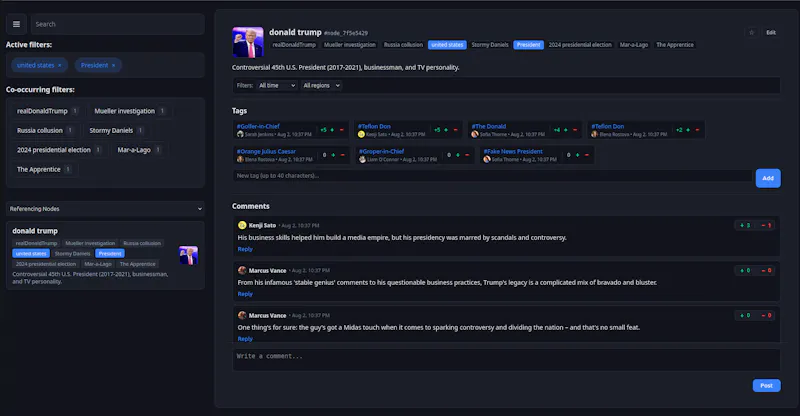This screenshot has width=800, height=416.
Task: Downvote Kenji Sato's #Teflon Don tag
Action: pos(456,130)
